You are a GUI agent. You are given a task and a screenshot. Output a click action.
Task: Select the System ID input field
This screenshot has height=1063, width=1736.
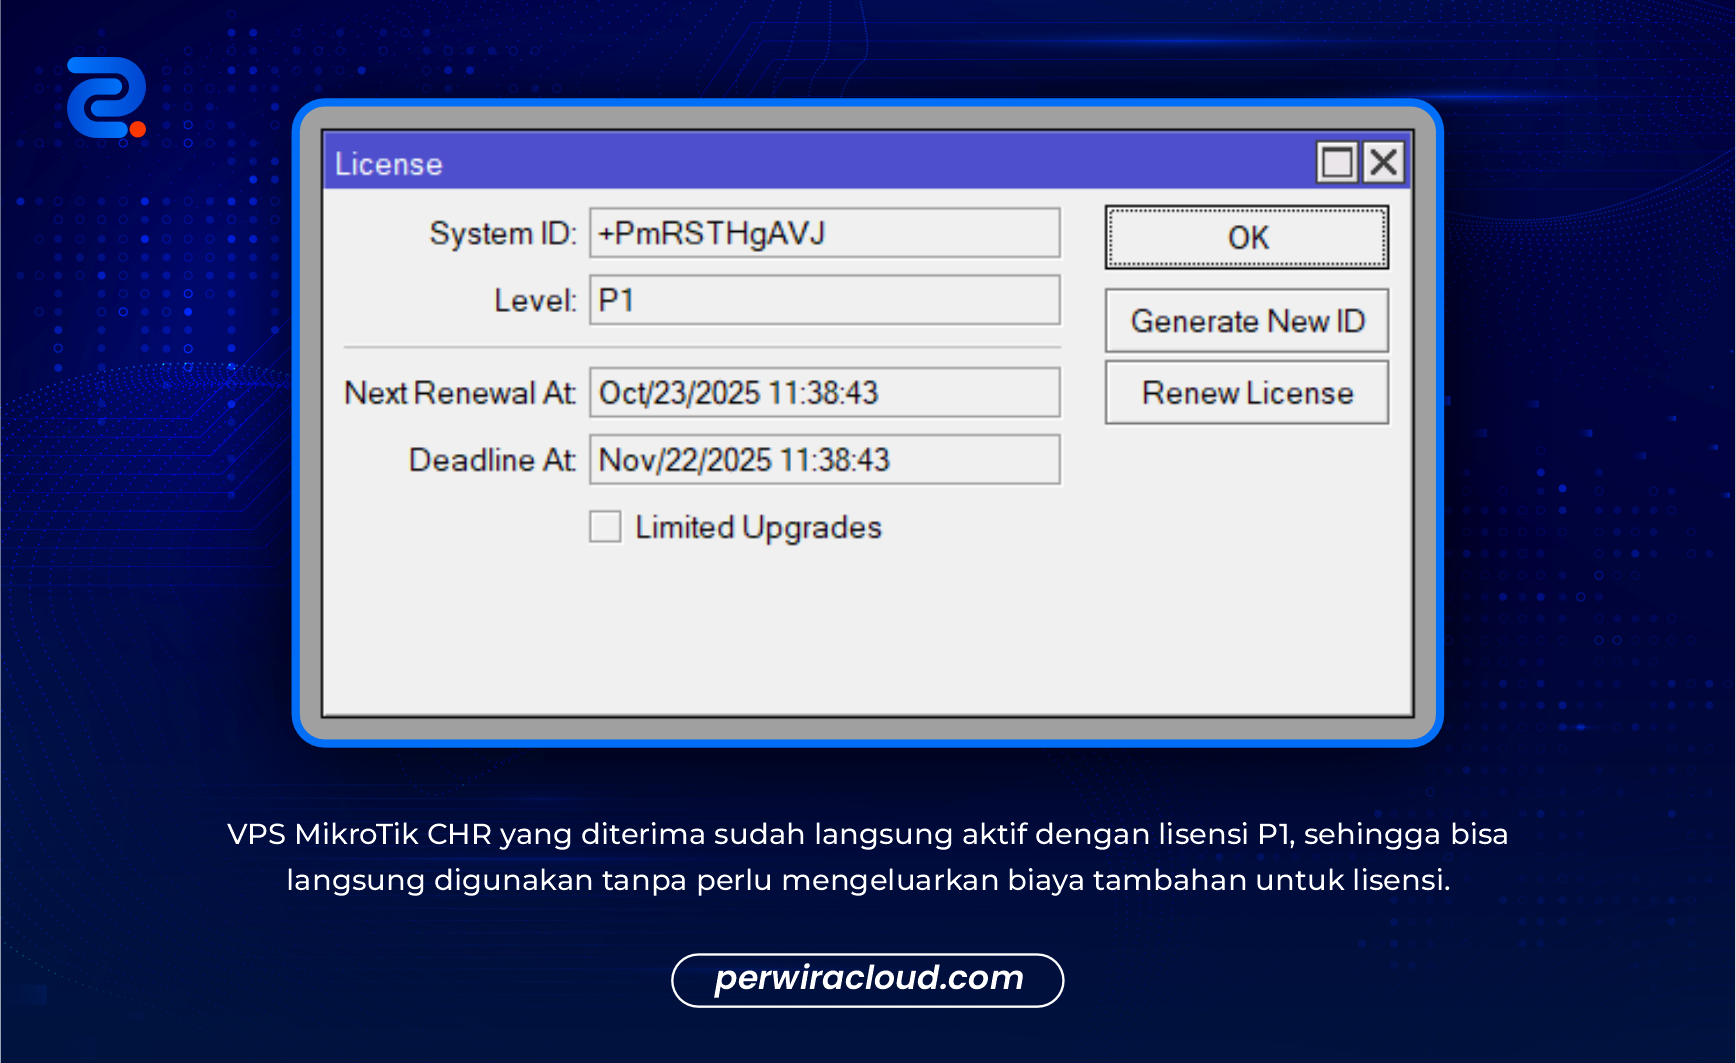pyautogui.click(x=824, y=233)
